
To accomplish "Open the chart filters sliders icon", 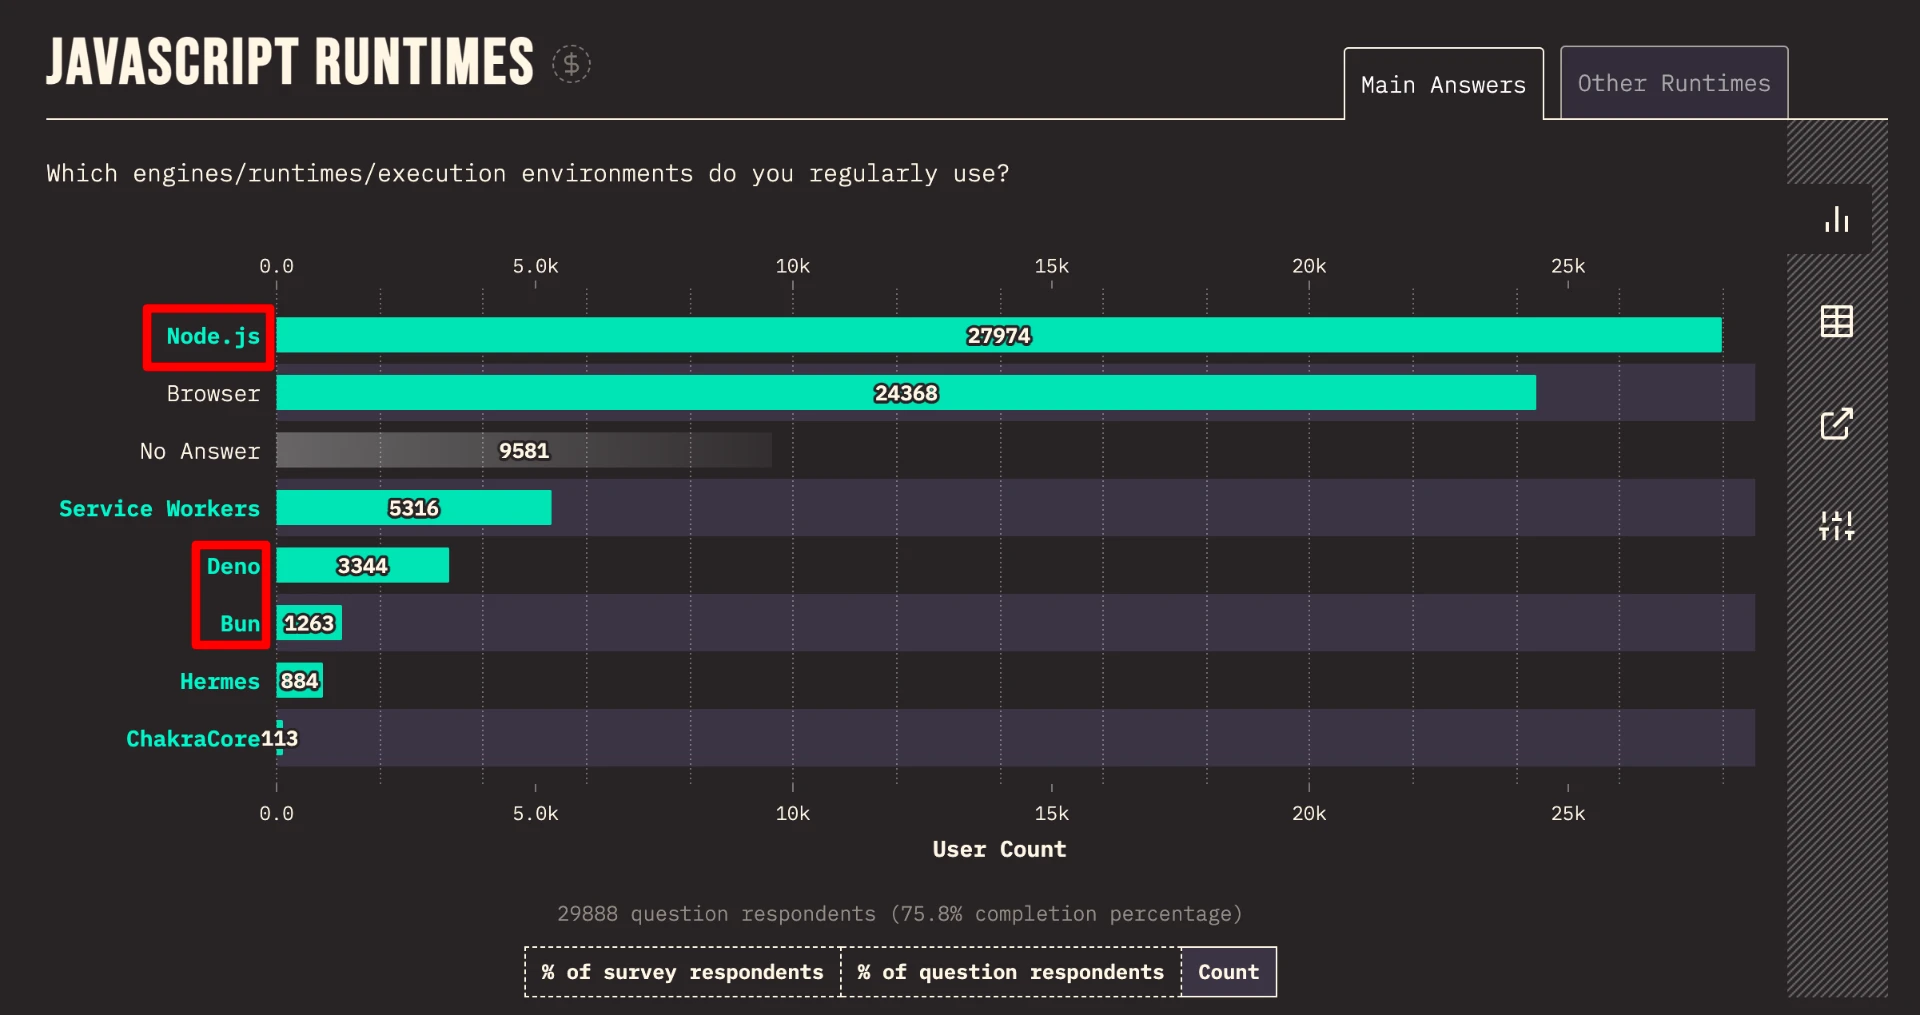I will 1836,525.
